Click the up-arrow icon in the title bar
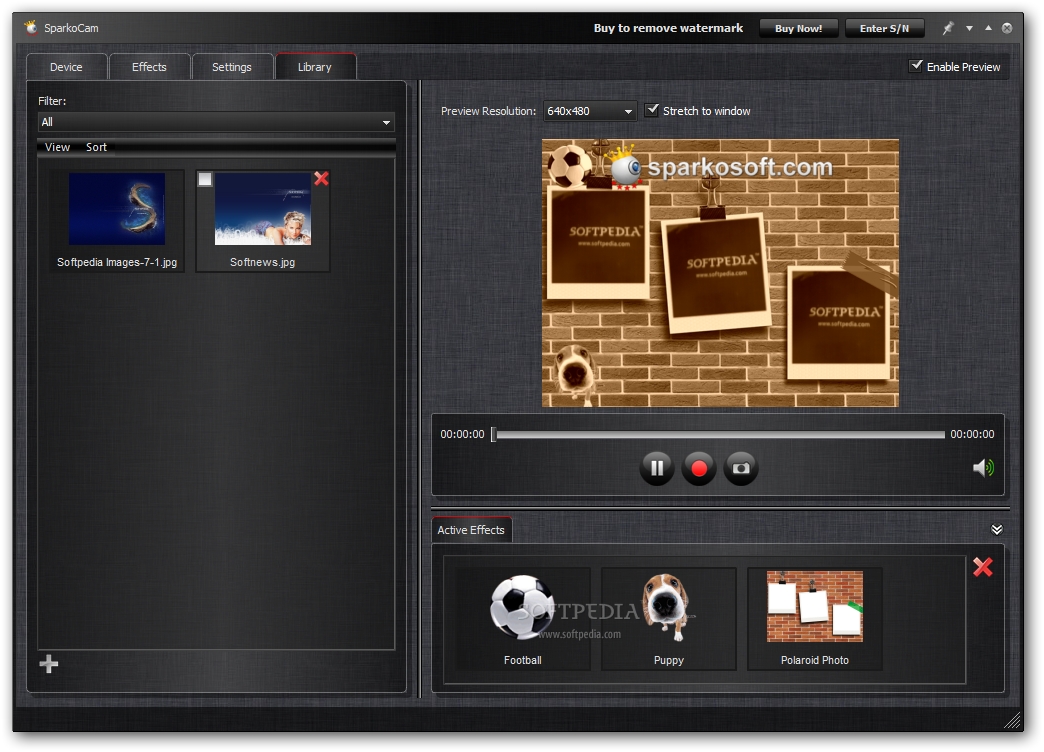The width and height of the screenshot is (1044, 752). [988, 28]
